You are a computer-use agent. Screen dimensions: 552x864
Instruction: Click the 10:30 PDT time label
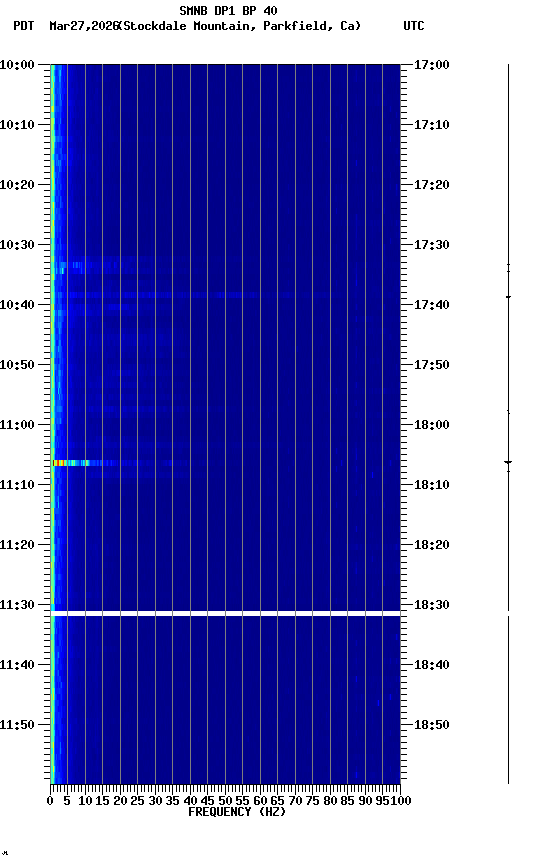(17, 245)
